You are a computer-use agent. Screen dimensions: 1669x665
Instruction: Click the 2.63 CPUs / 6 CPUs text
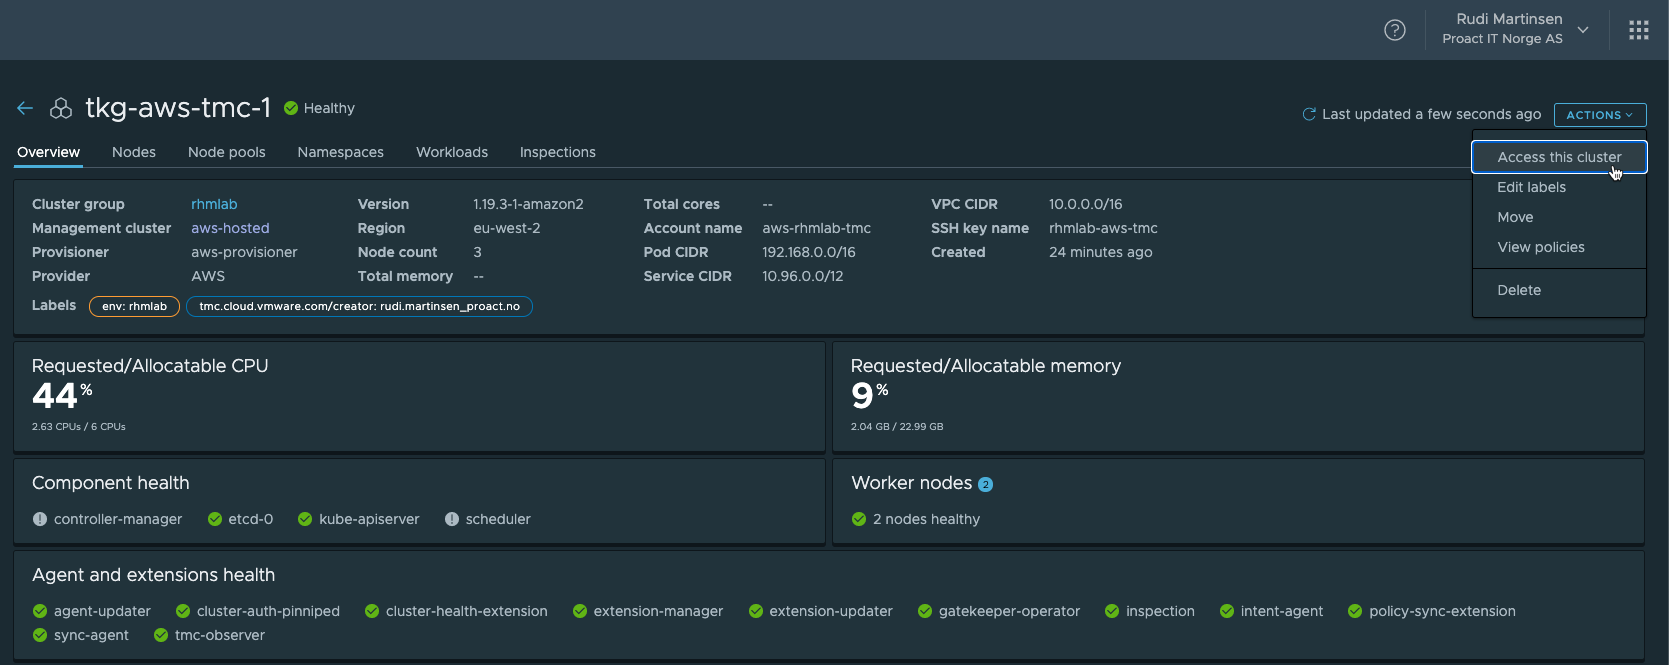(x=79, y=427)
